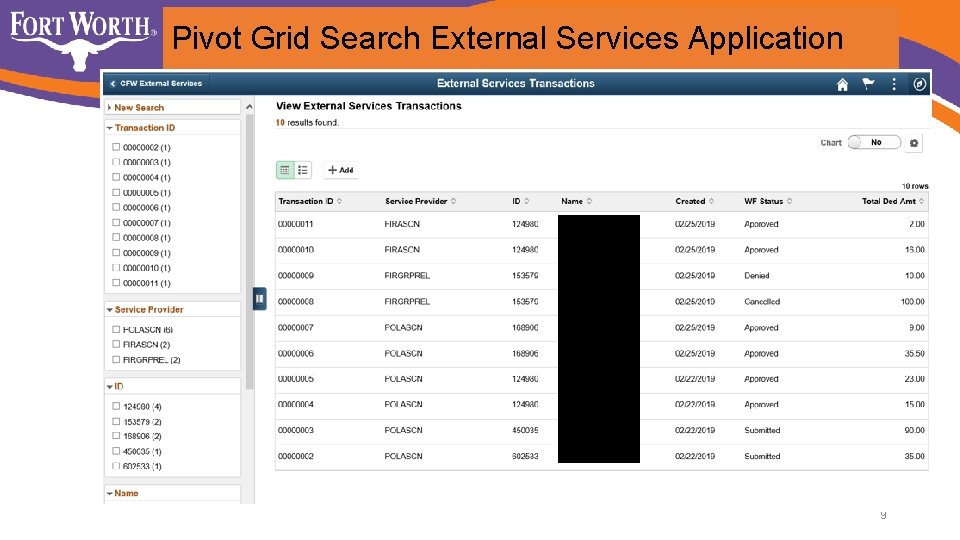Screen dimensions: 960x540
Task: Click the 35.50 deduction amount
Action: [914, 353]
